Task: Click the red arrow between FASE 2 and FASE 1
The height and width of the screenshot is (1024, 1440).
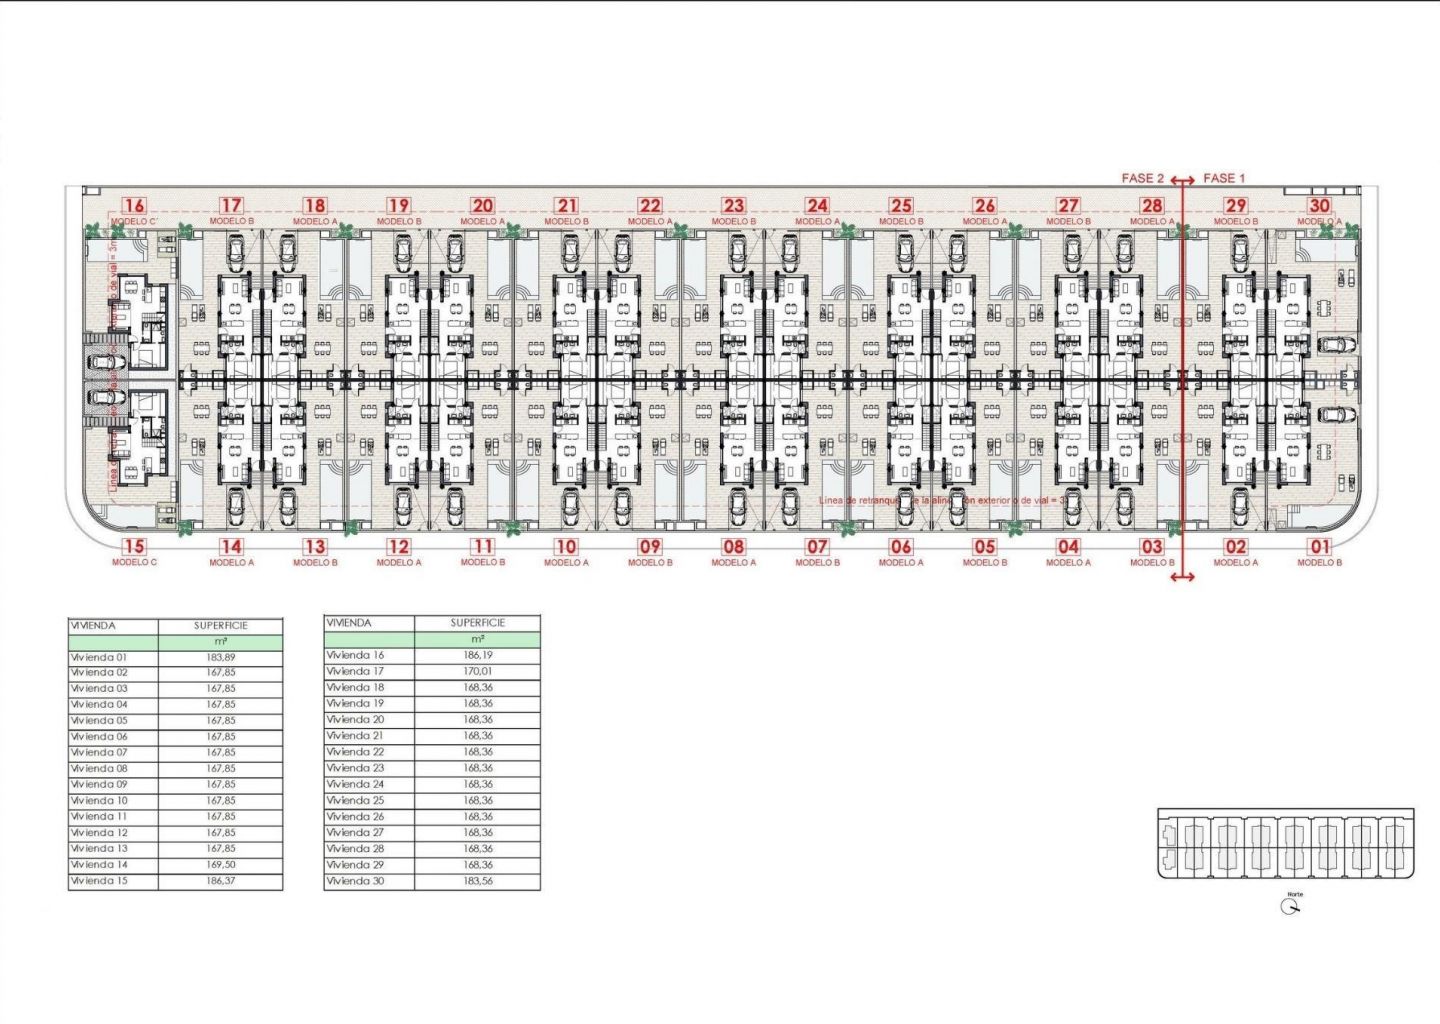Action: click(1183, 180)
